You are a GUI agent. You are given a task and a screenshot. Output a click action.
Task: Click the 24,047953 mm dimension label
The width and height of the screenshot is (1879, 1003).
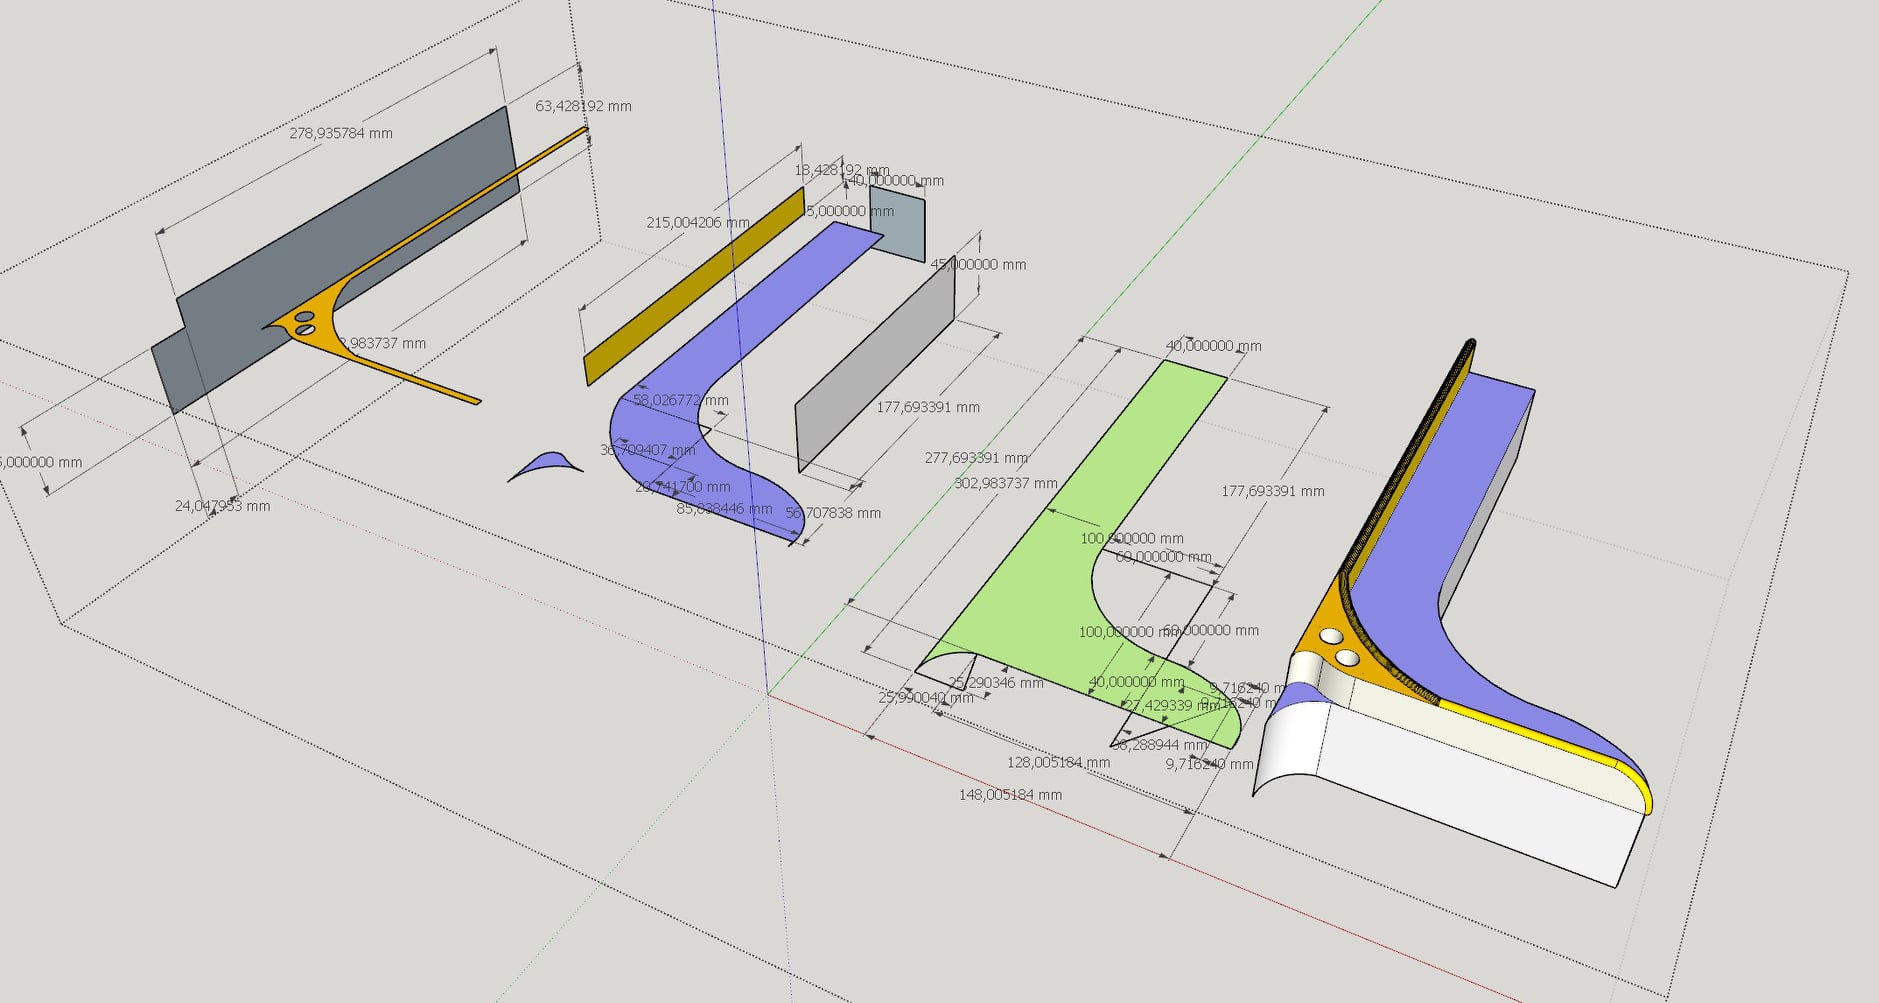click(x=222, y=506)
